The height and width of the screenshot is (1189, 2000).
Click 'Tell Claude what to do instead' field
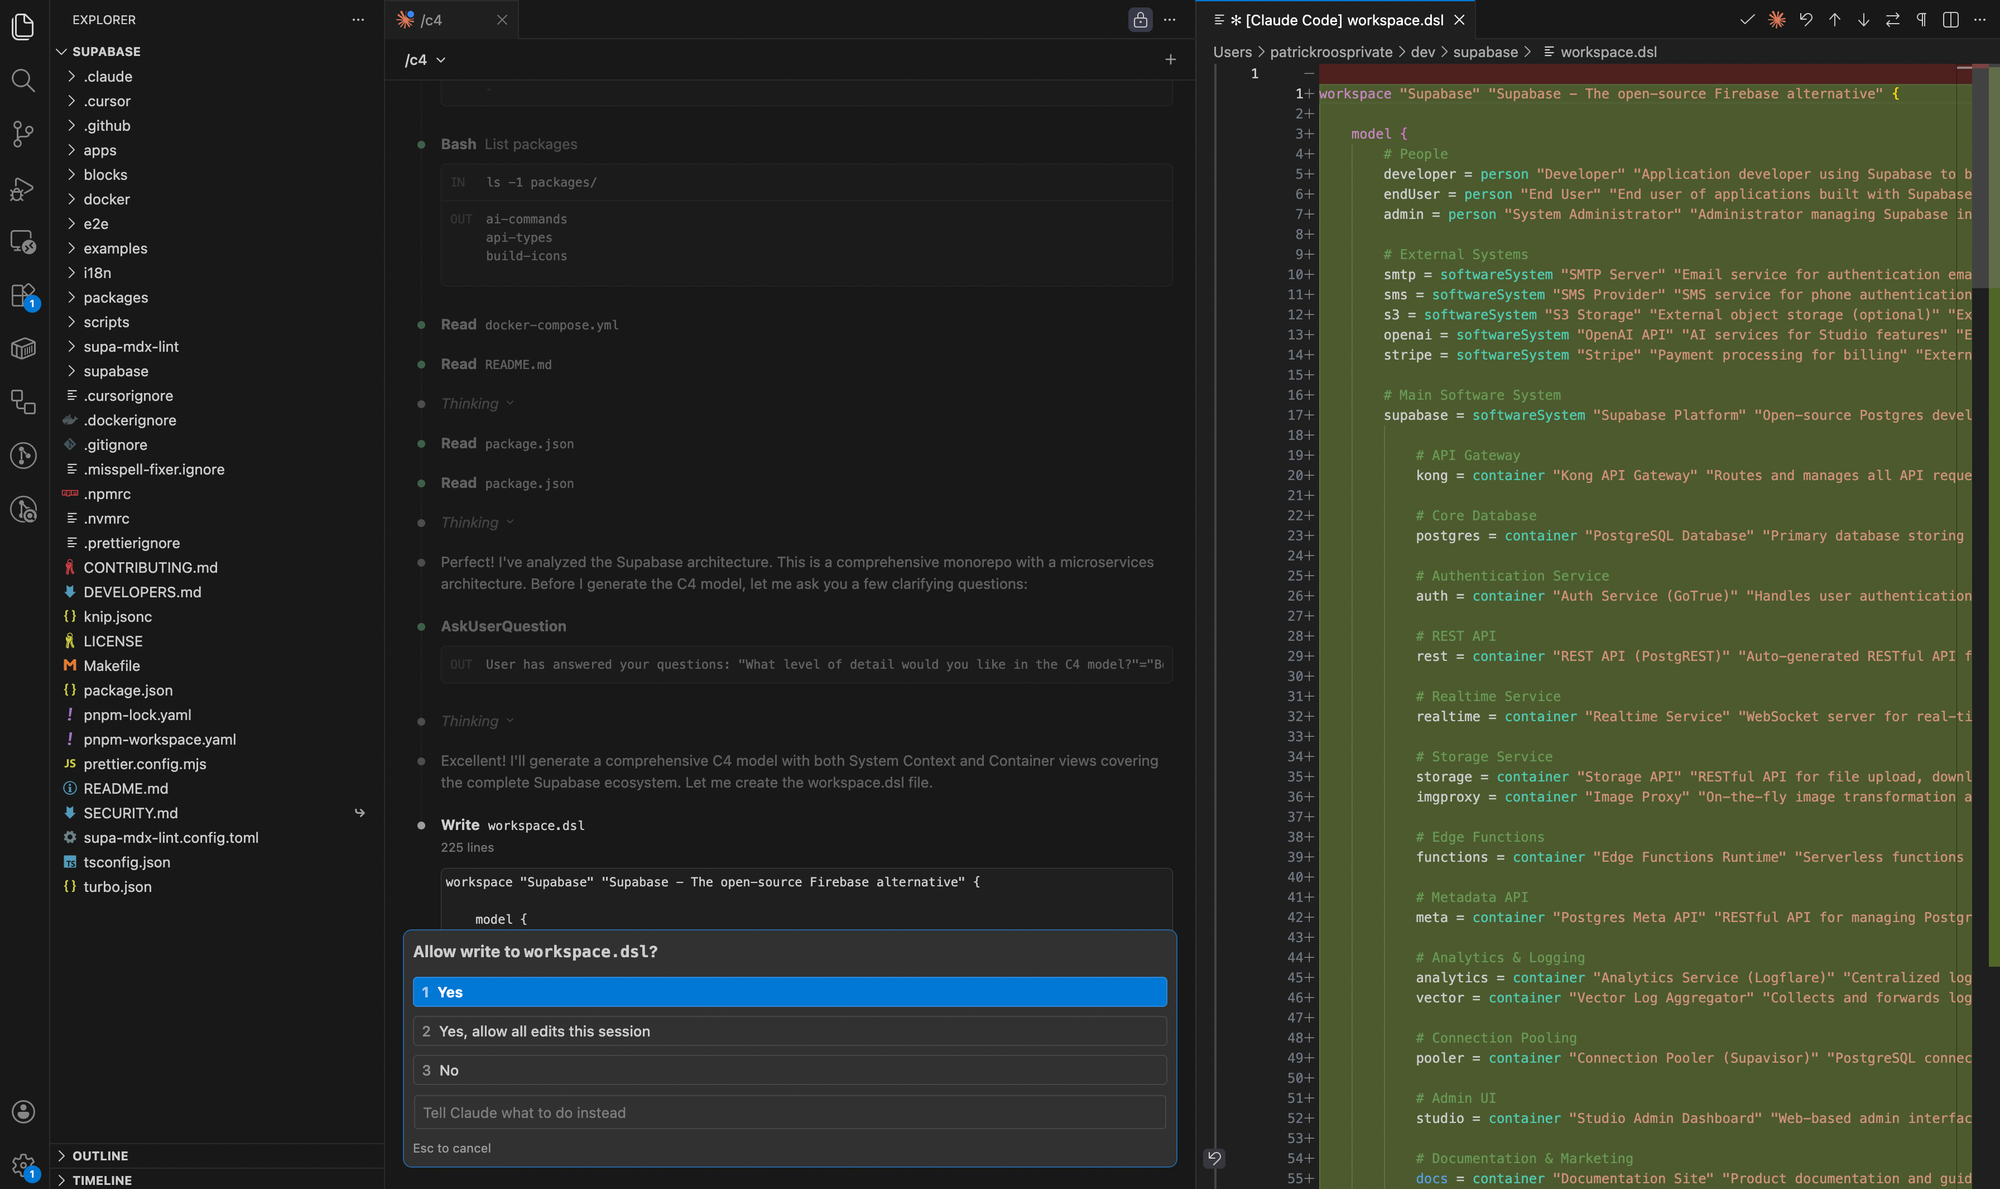click(790, 1112)
